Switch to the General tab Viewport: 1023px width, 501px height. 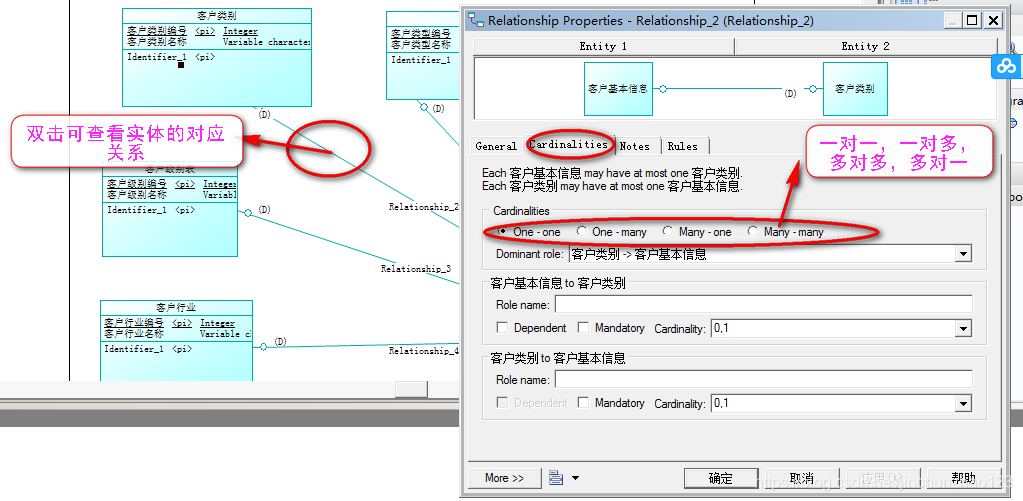[496, 146]
